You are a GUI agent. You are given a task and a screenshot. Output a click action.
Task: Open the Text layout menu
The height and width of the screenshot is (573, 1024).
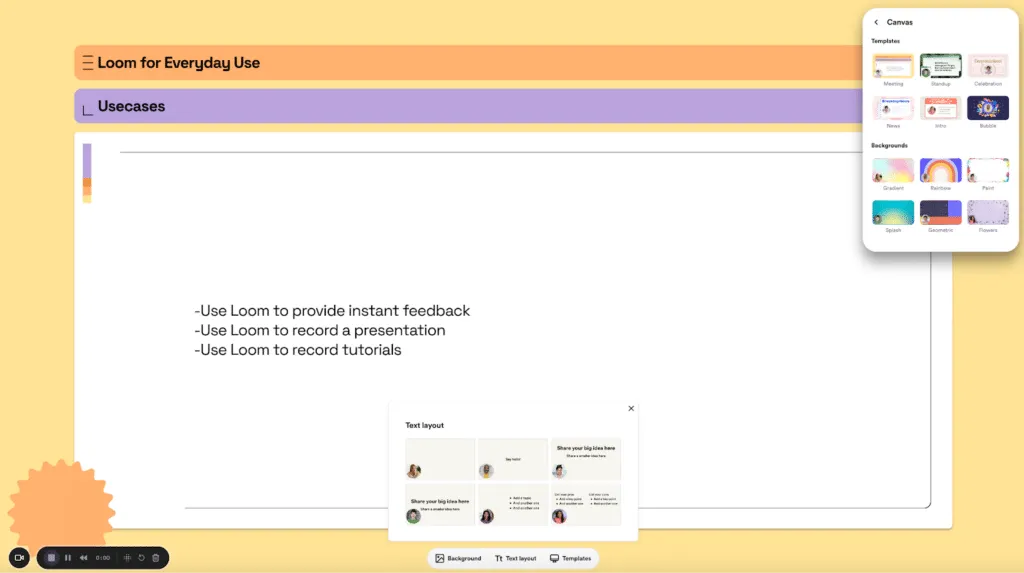pyautogui.click(x=515, y=558)
